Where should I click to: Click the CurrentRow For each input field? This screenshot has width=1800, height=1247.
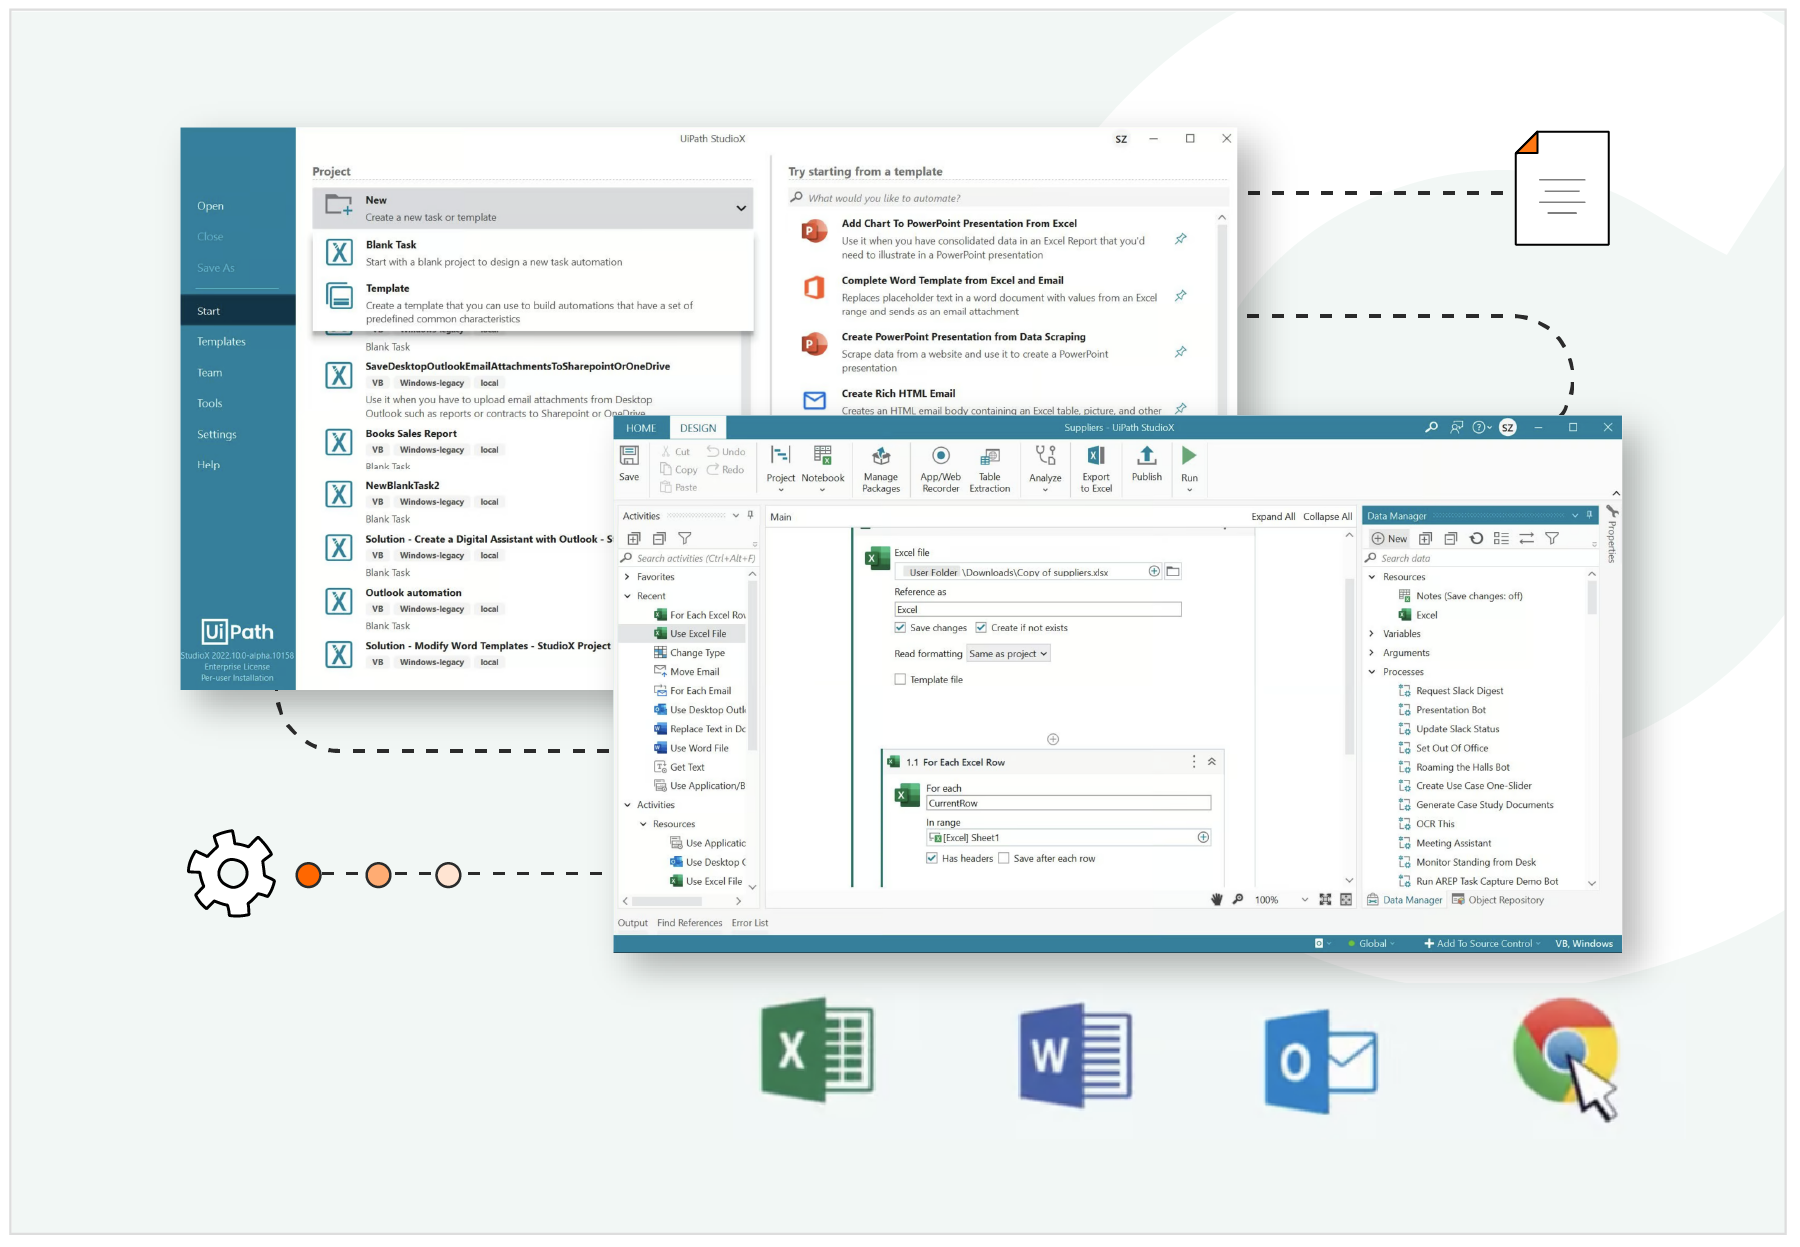tap(1068, 803)
